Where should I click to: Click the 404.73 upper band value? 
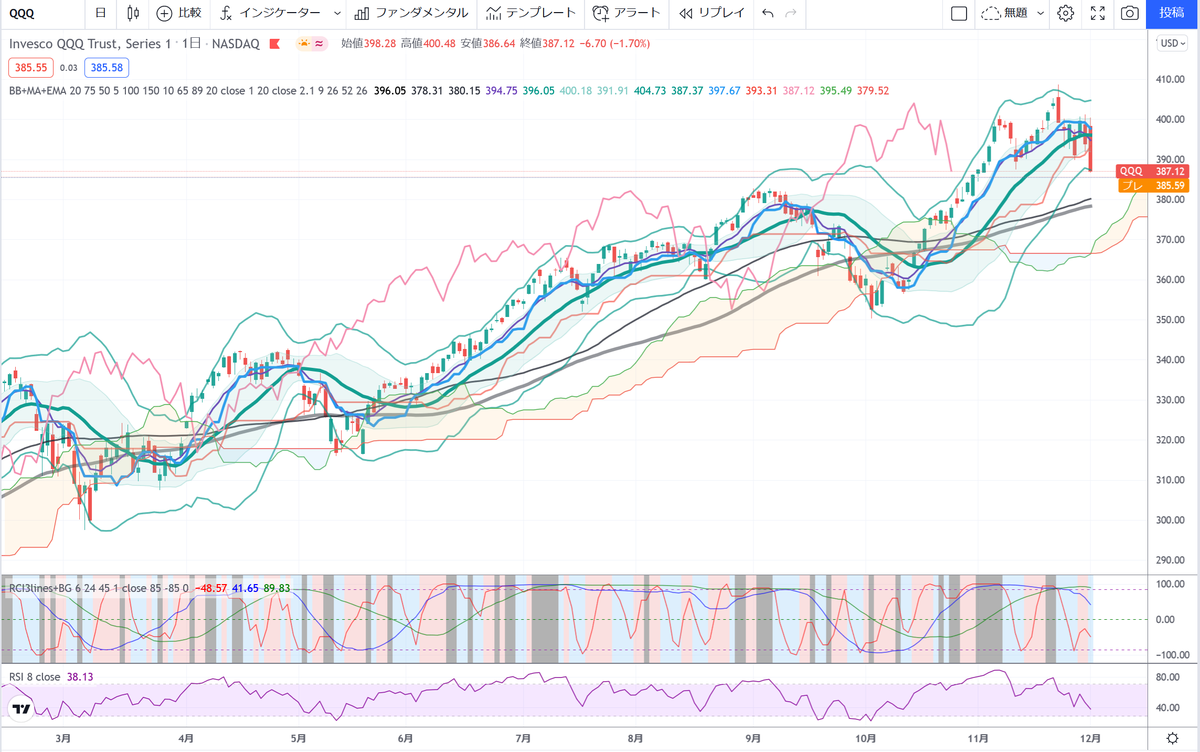(x=650, y=91)
